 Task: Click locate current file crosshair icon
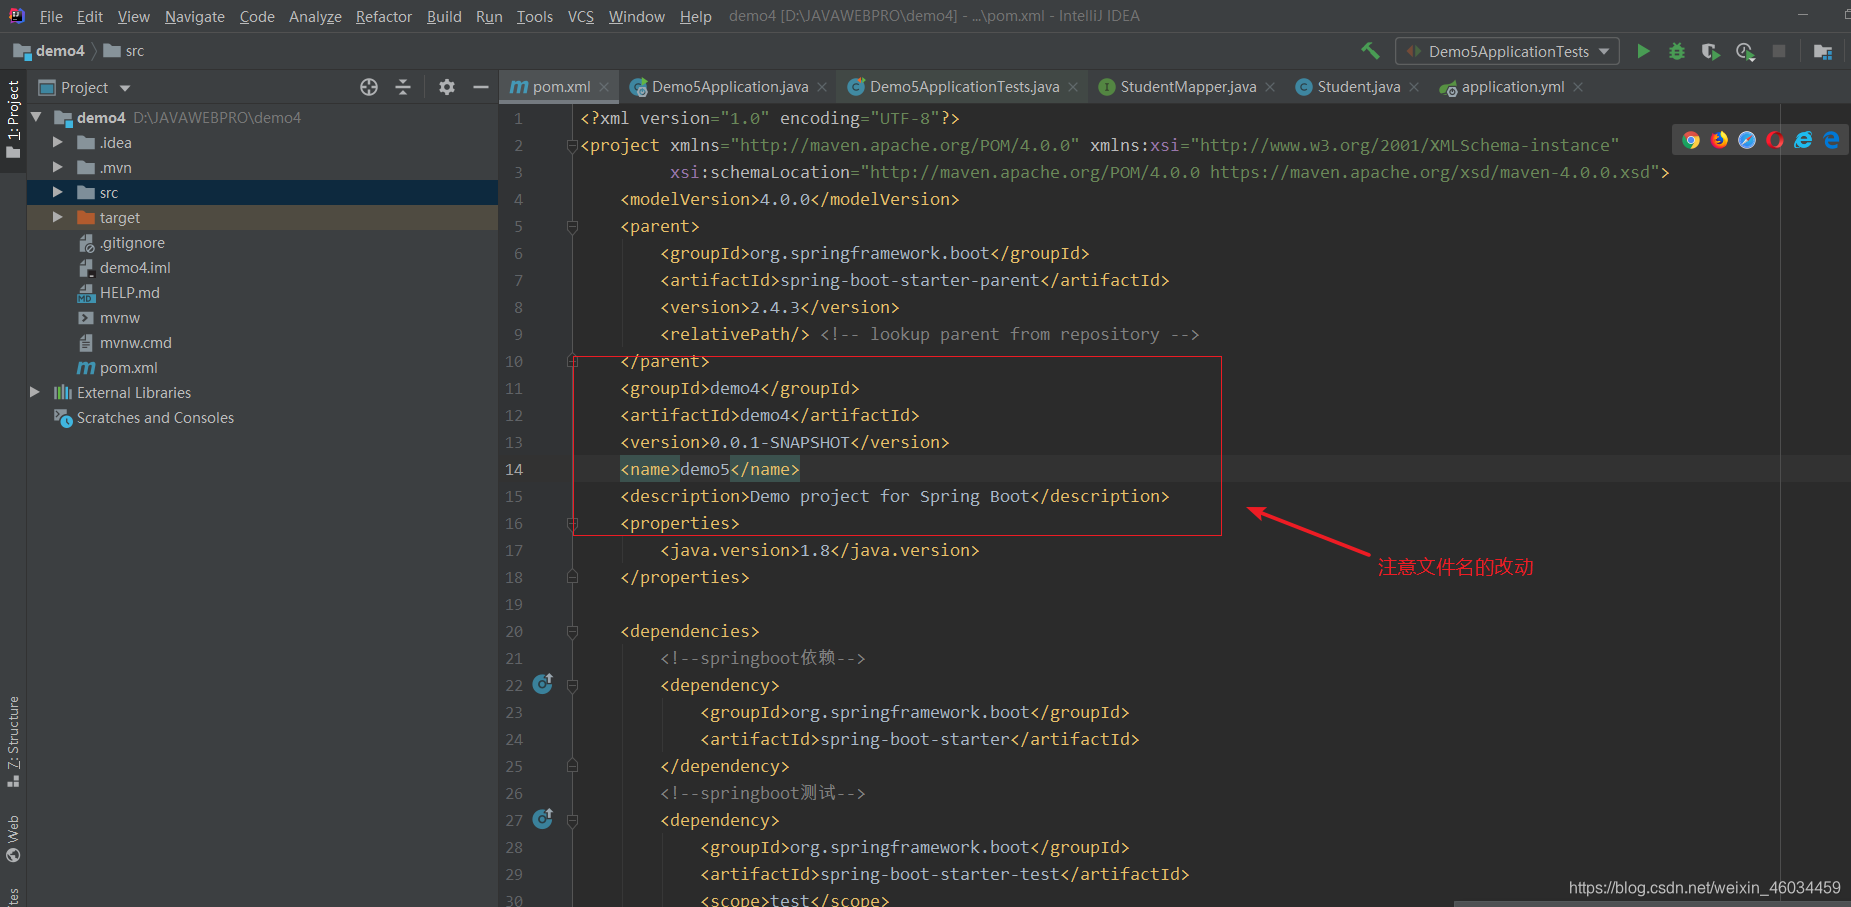[x=369, y=87]
